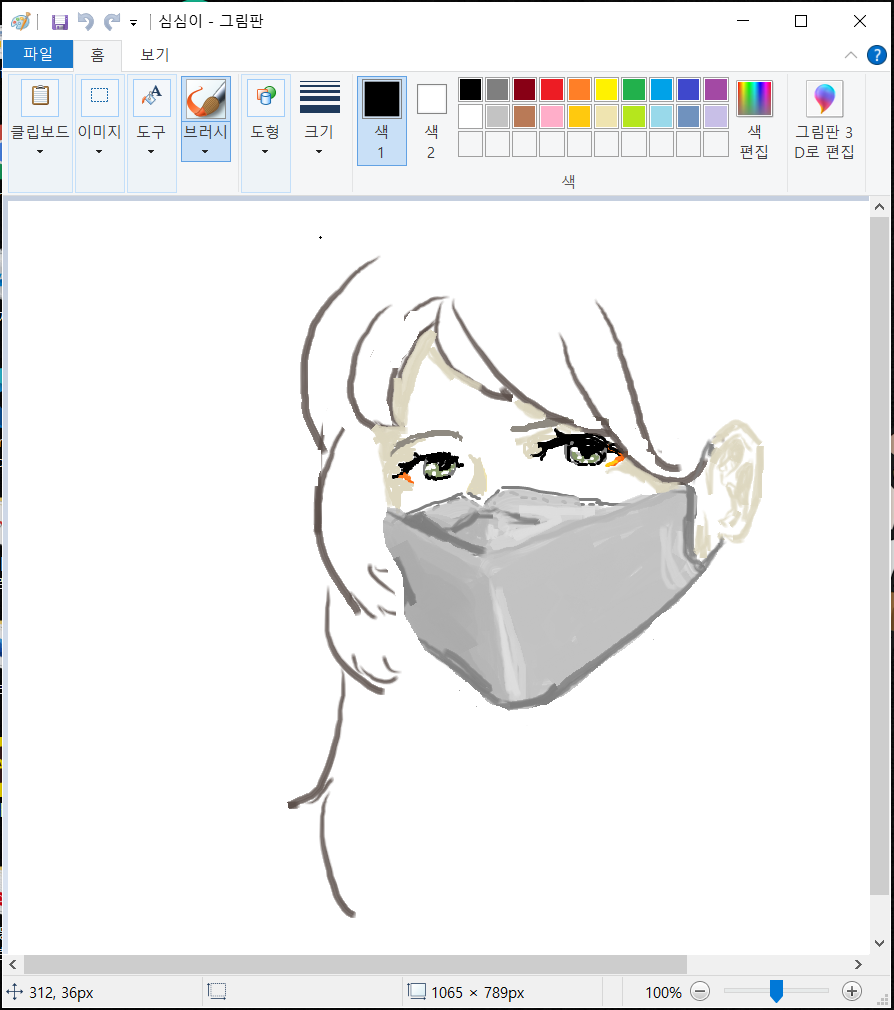
Task: Pick the purple color swatch
Action: [x=716, y=90]
